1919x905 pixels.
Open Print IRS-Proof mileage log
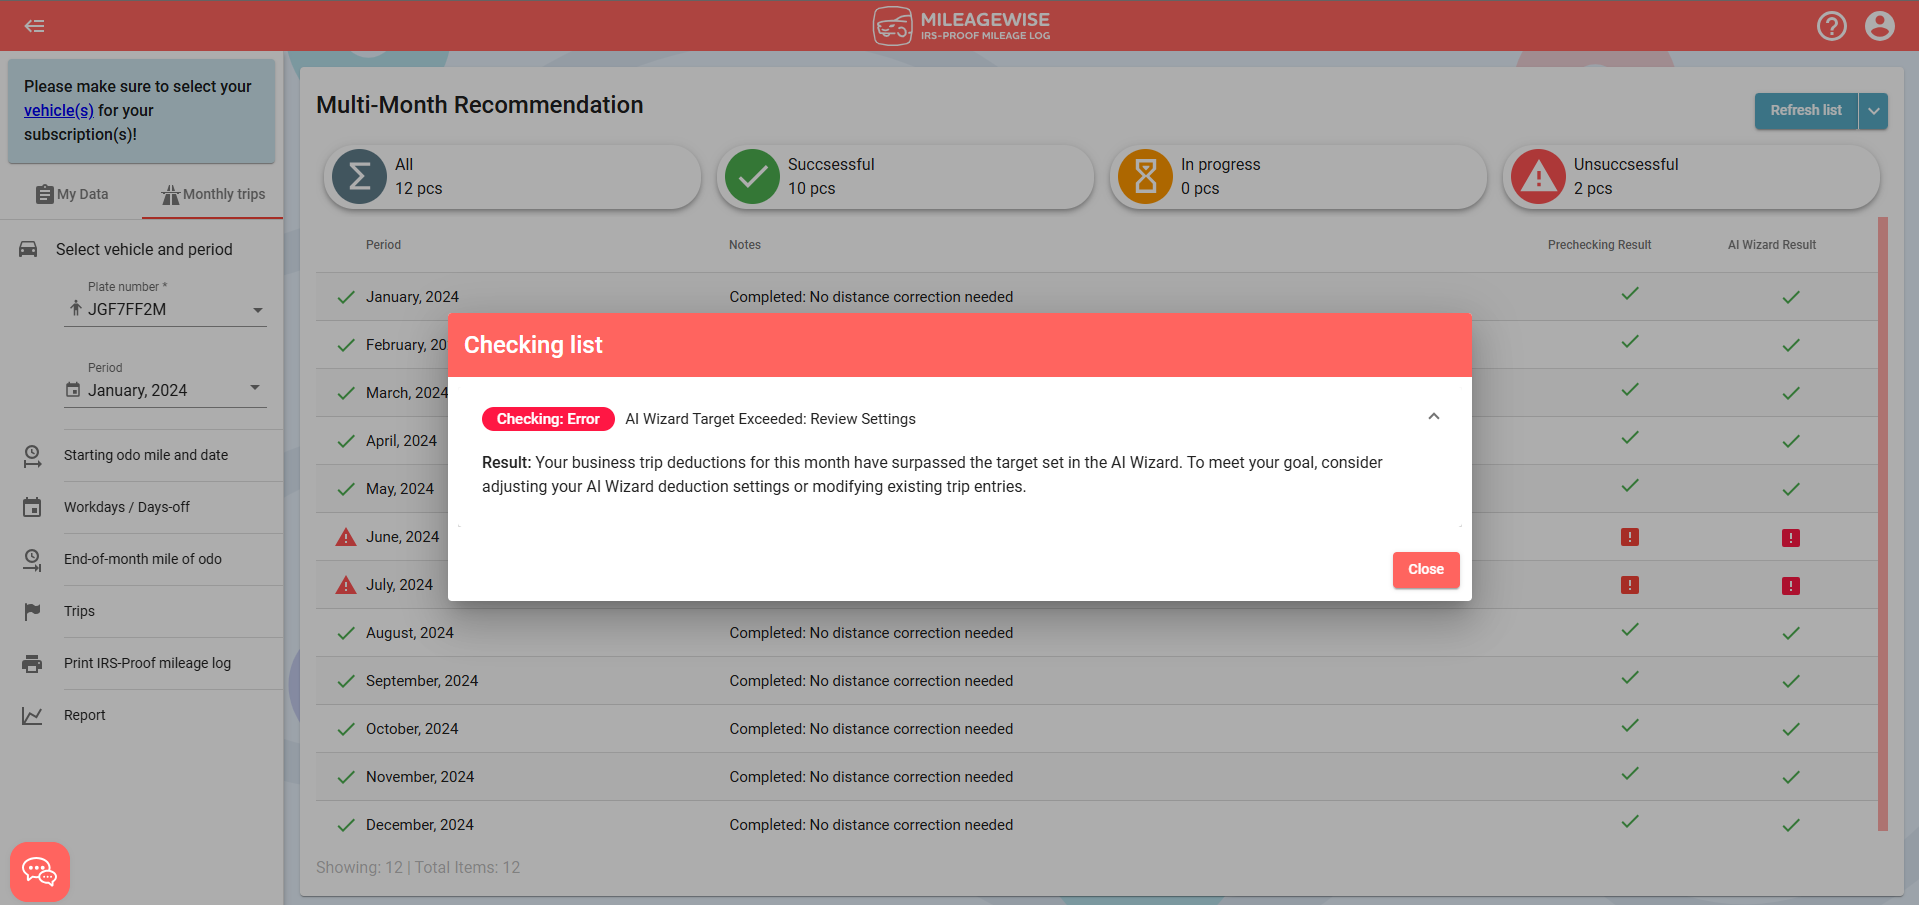147,663
